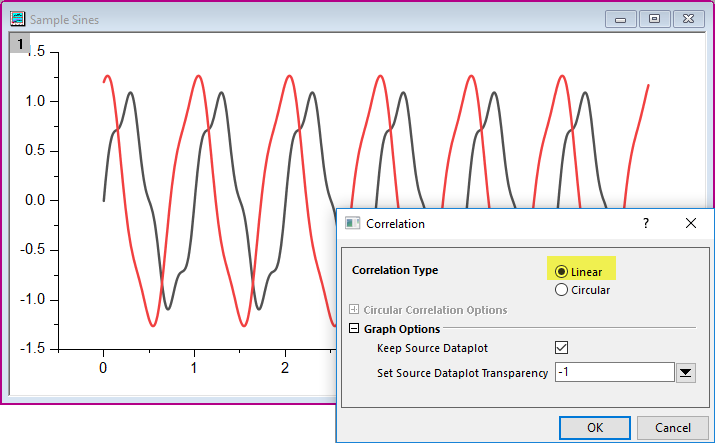715x443 pixels.
Task: Click the Sample Sines window icon
Action: pos(17,19)
